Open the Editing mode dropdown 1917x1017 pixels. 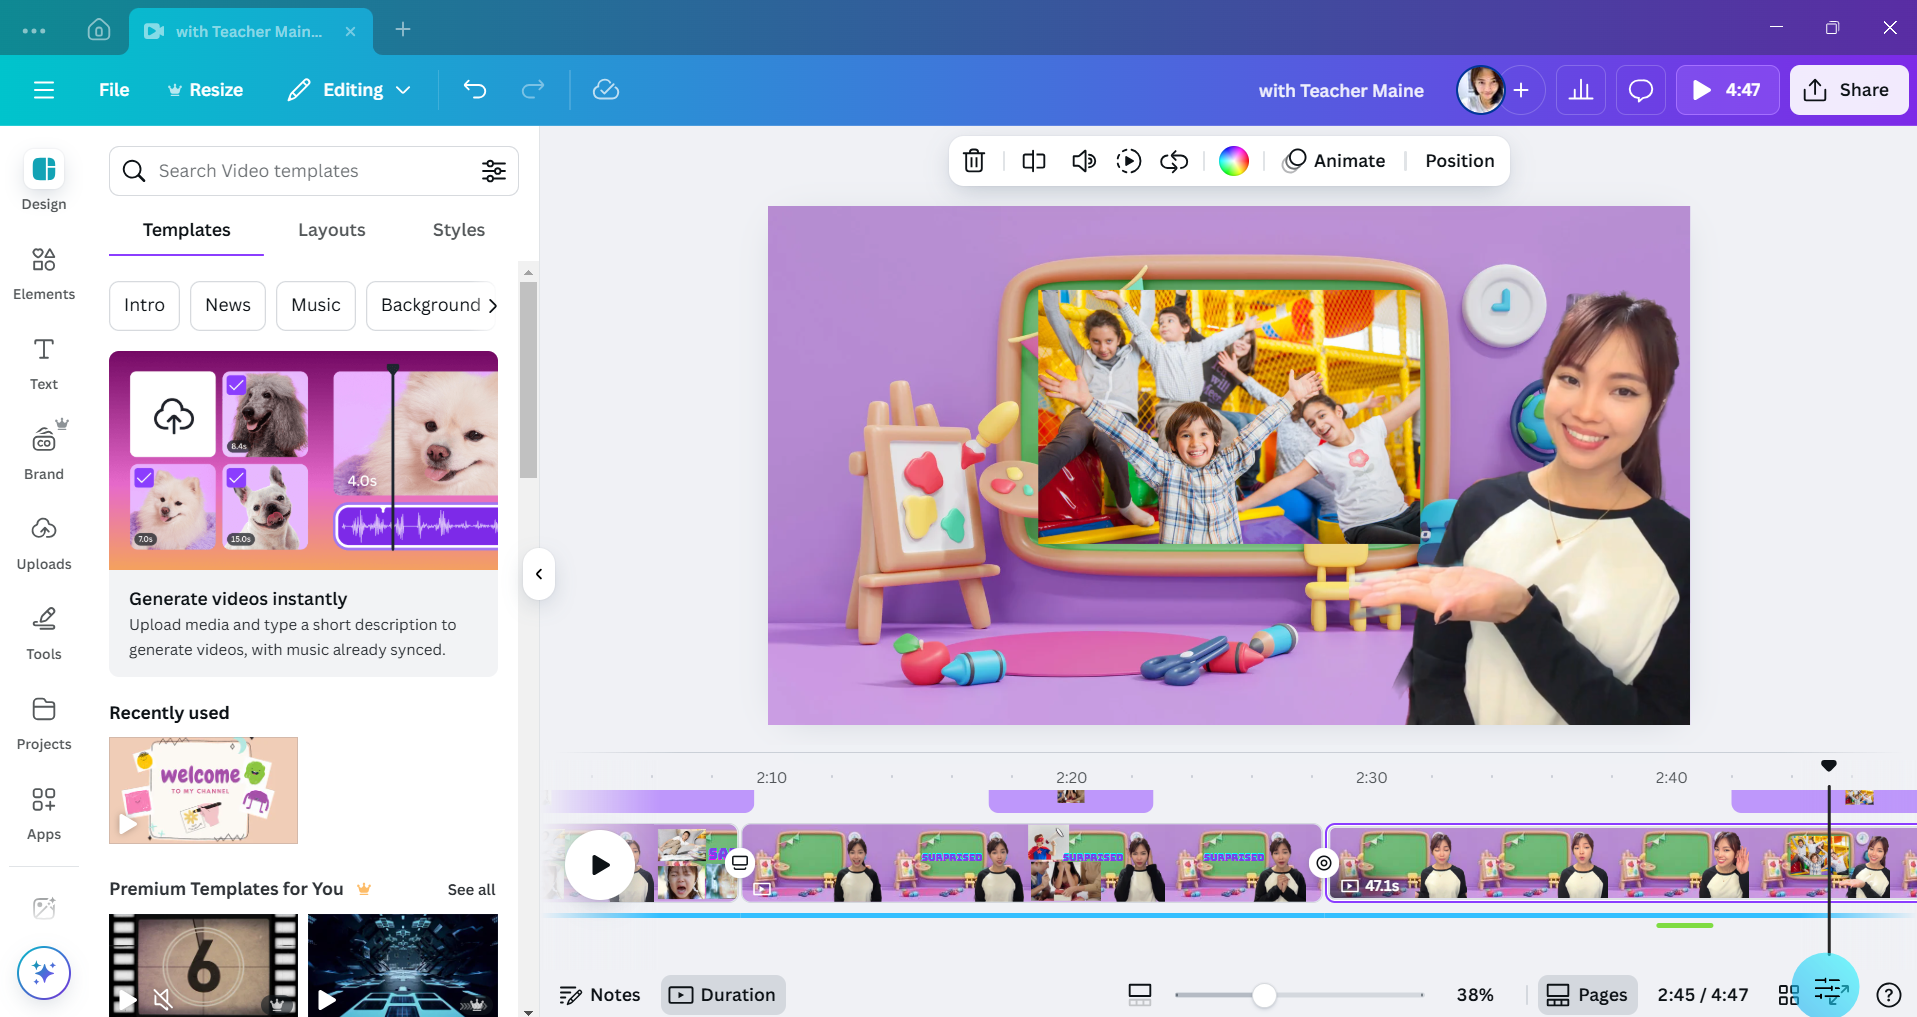coord(349,90)
